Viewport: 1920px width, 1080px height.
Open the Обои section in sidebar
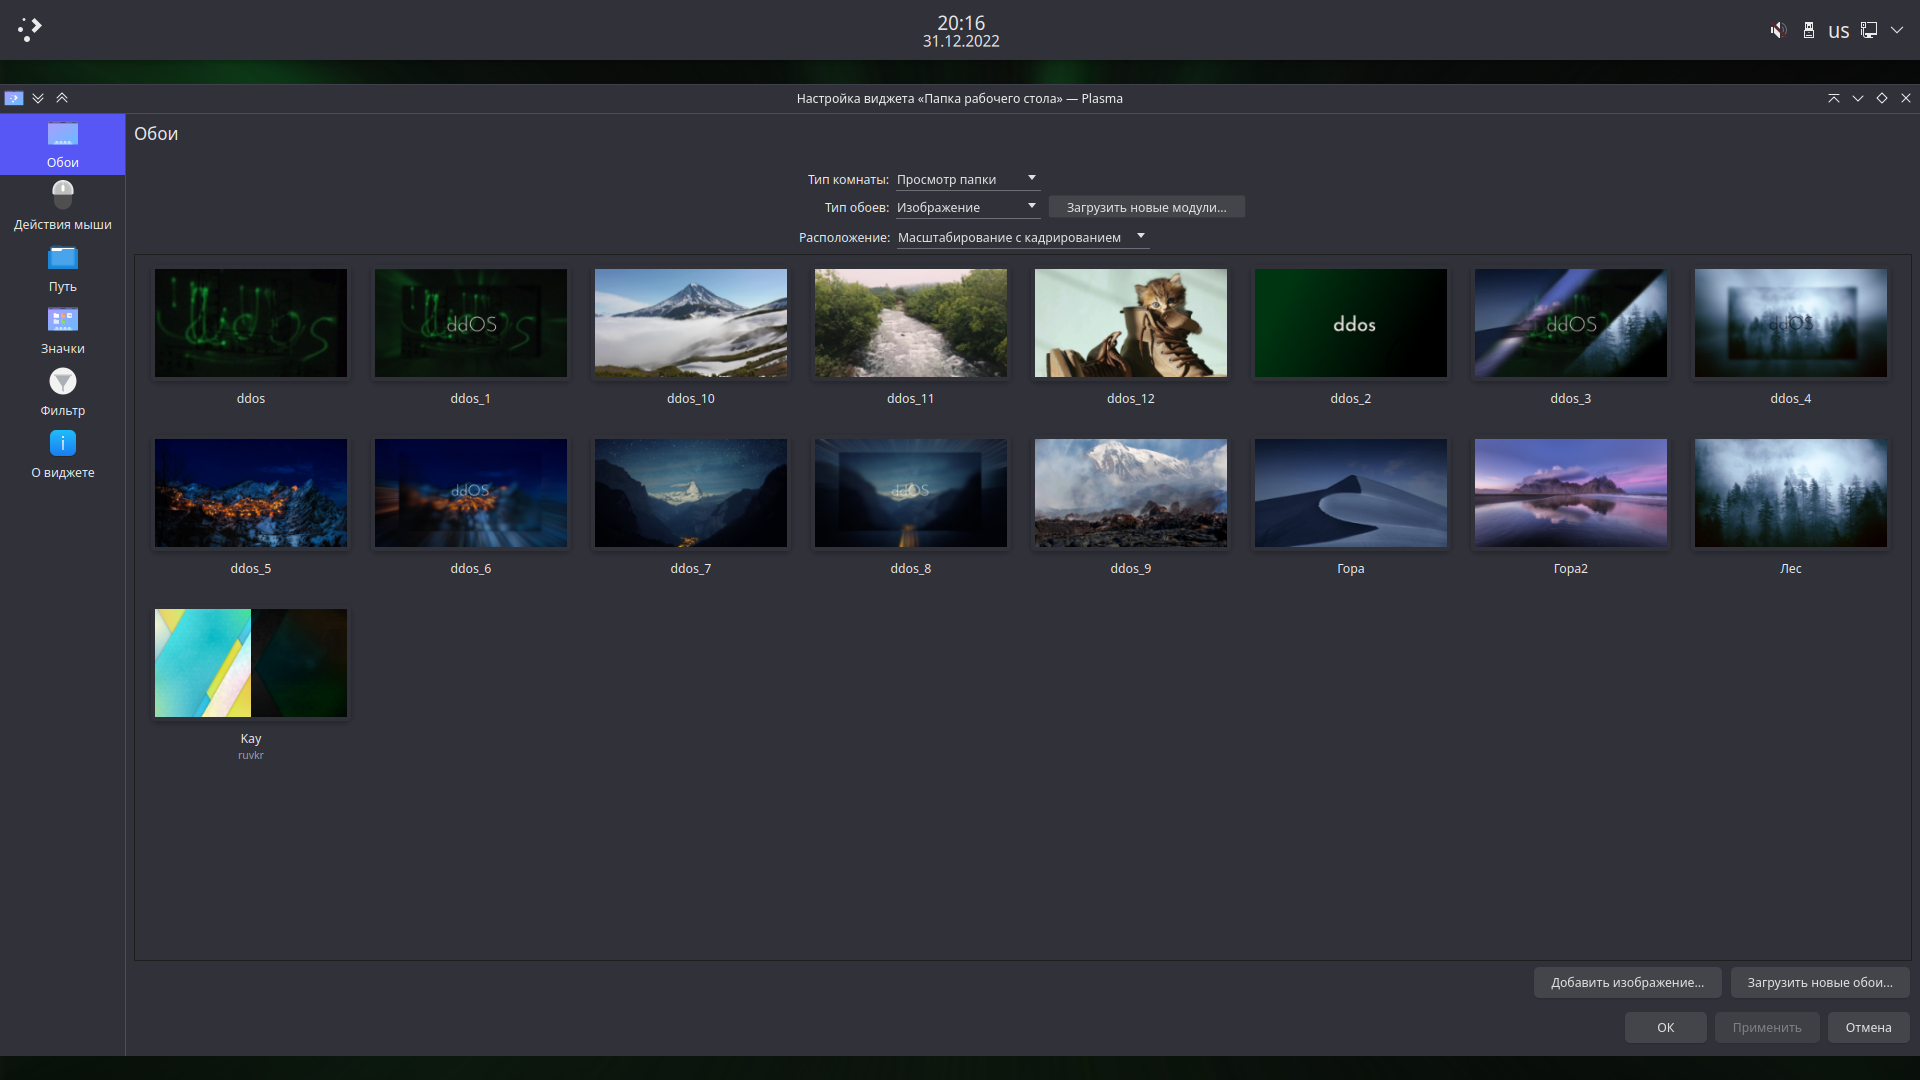point(62,145)
